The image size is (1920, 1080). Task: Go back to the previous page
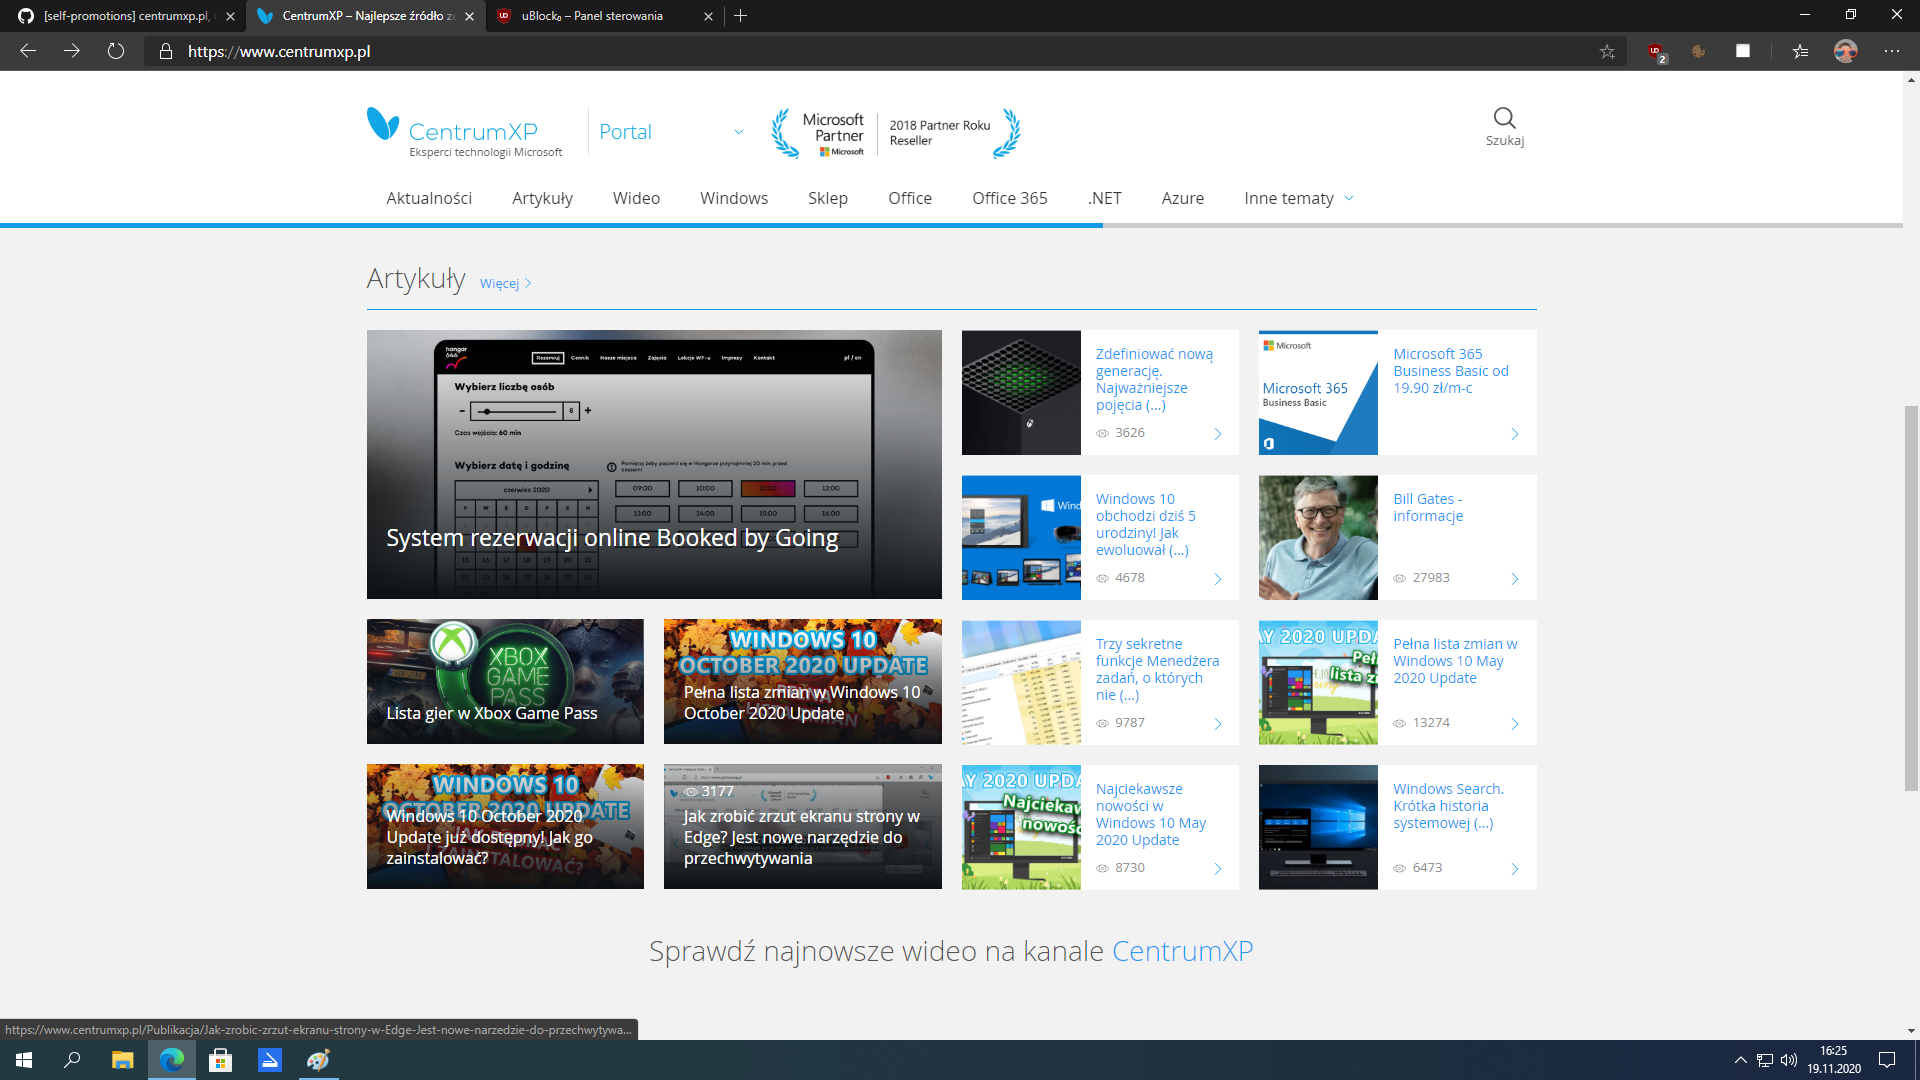(28, 51)
